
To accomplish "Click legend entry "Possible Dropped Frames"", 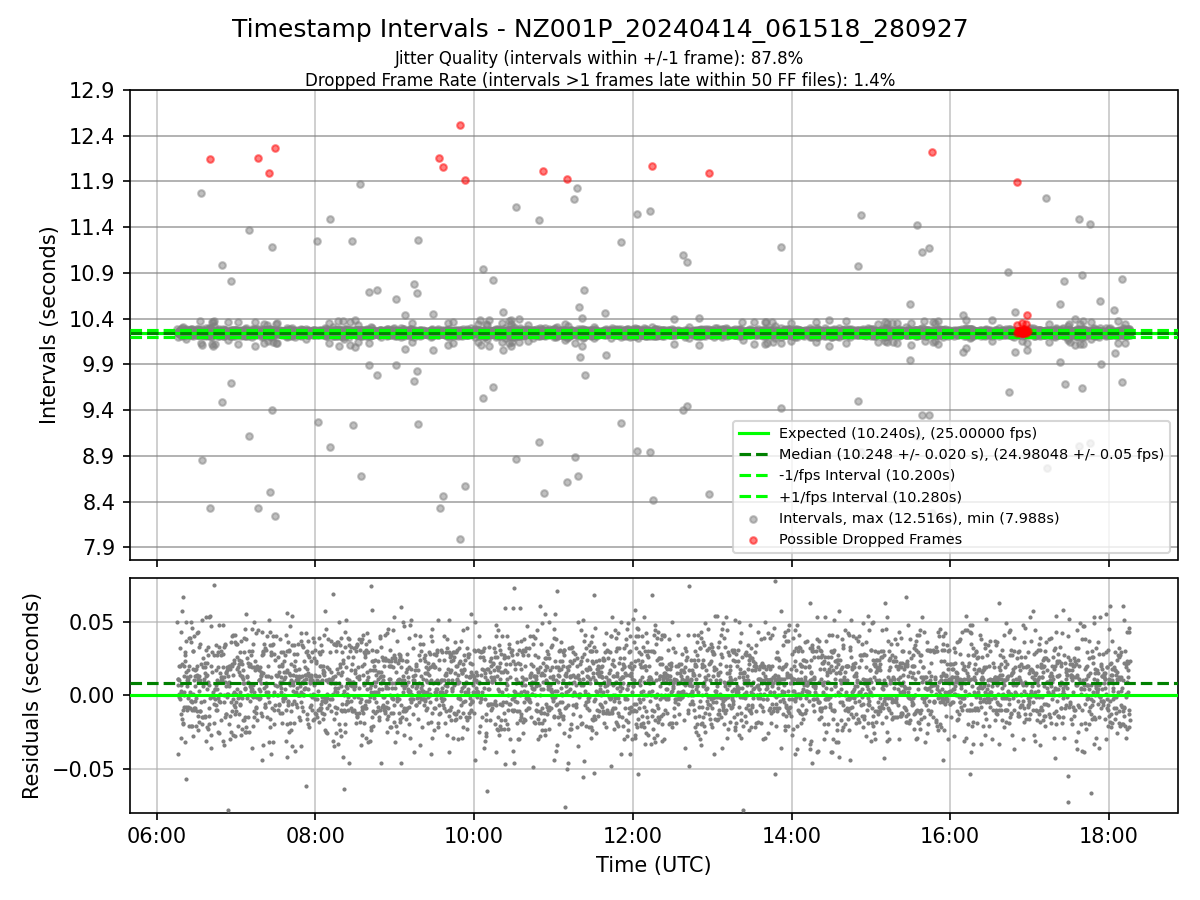I will point(869,539).
